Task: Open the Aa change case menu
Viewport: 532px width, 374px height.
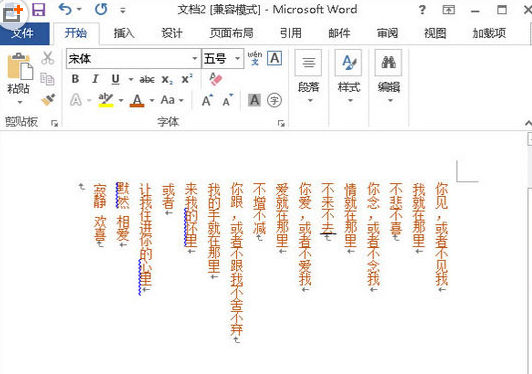Action: (172, 100)
